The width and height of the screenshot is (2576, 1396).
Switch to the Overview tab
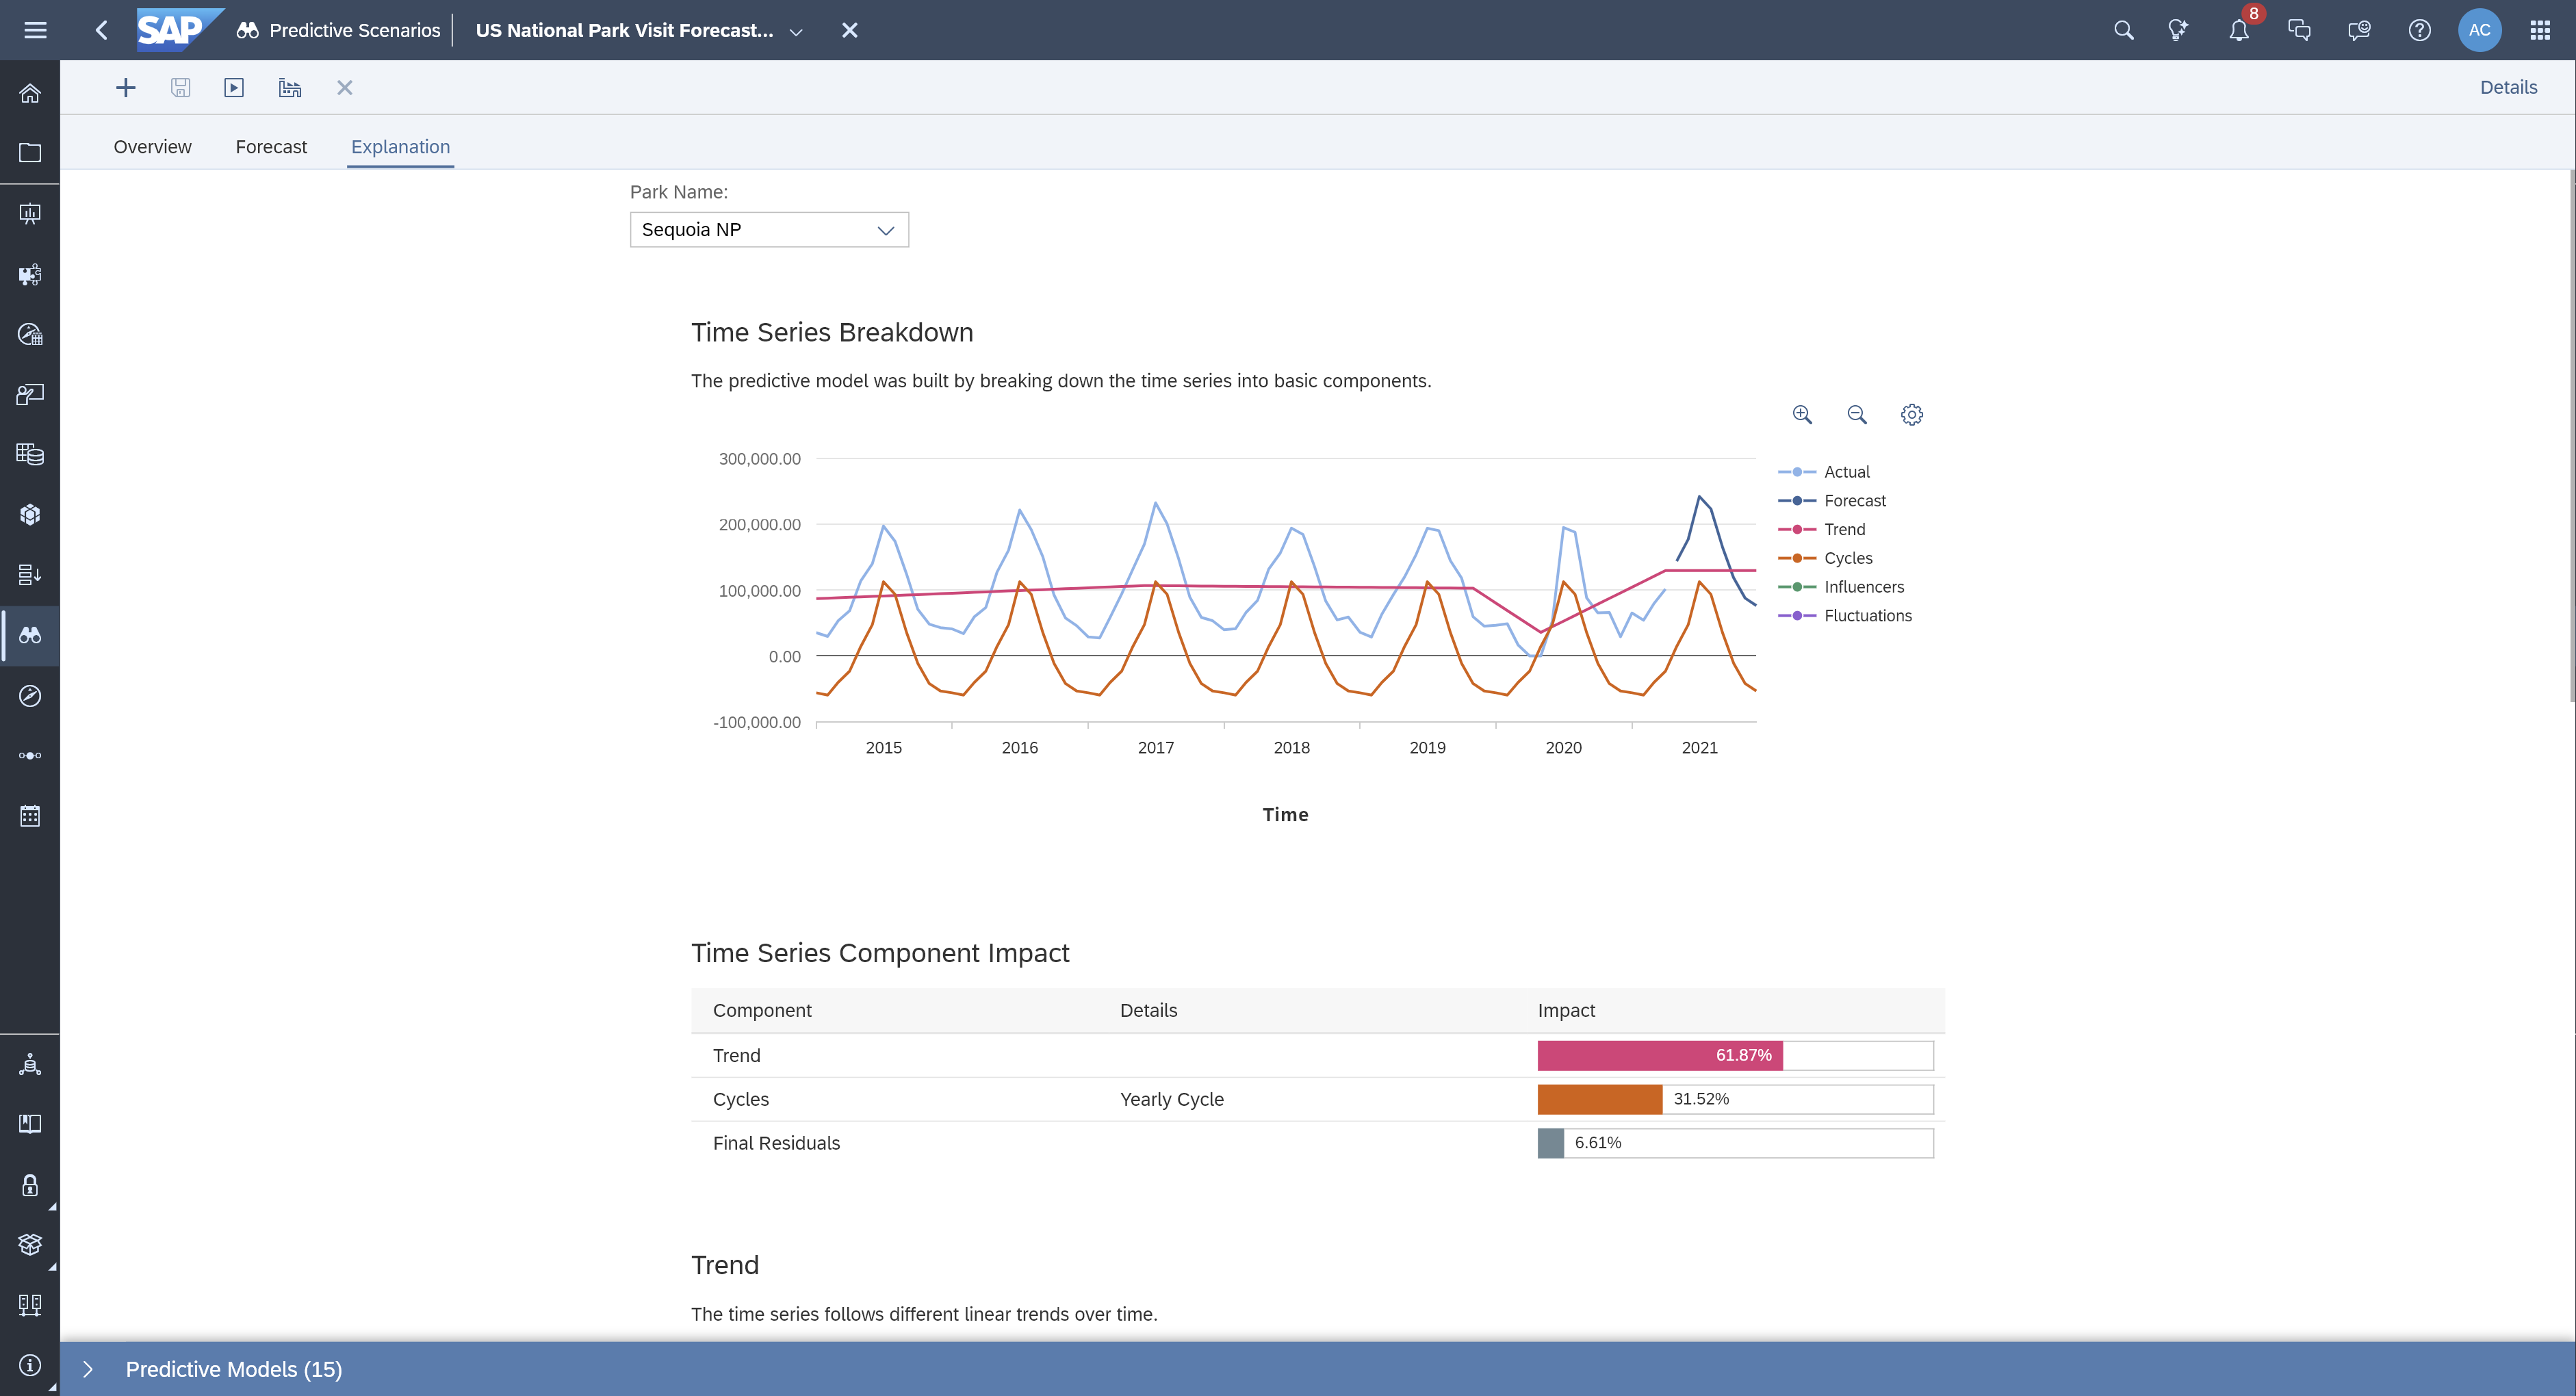[152, 147]
